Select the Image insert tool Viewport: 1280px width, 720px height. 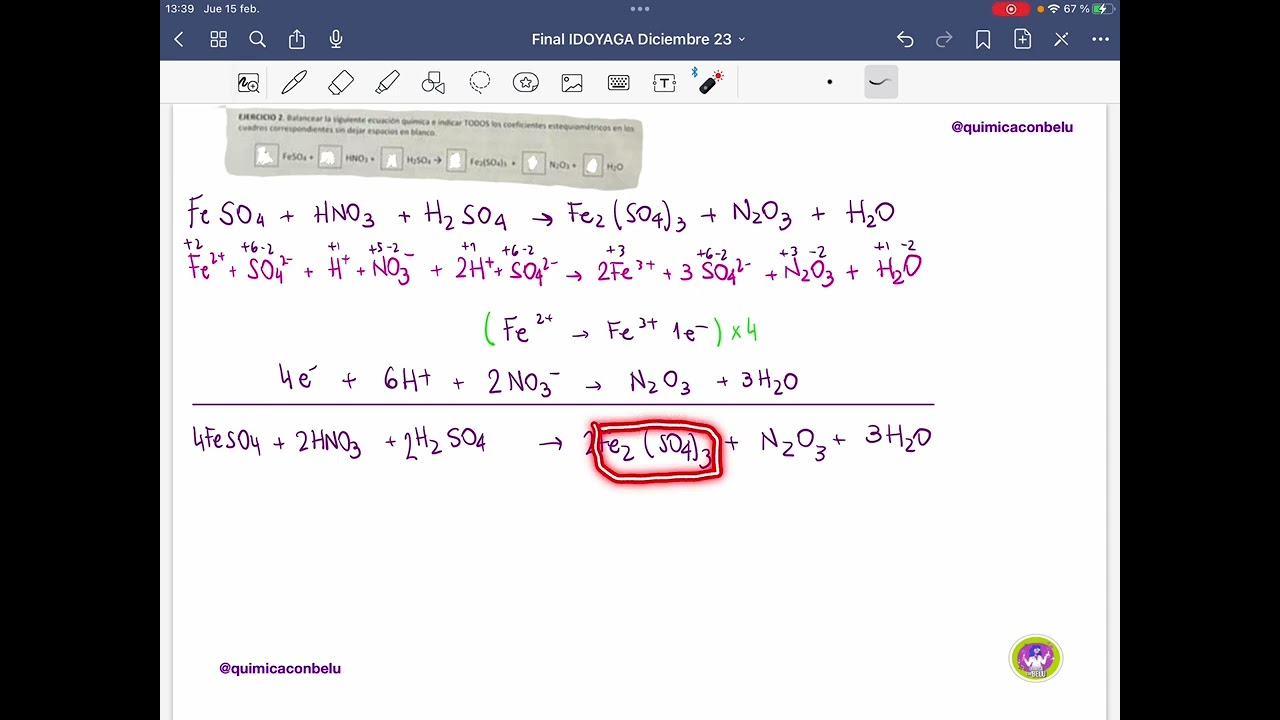point(572,83)
